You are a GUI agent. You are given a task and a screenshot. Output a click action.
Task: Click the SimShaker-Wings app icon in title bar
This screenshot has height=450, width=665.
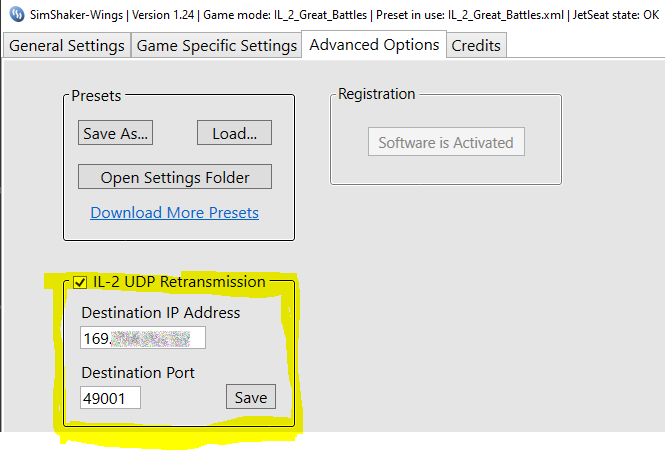[x=17, y=14]
